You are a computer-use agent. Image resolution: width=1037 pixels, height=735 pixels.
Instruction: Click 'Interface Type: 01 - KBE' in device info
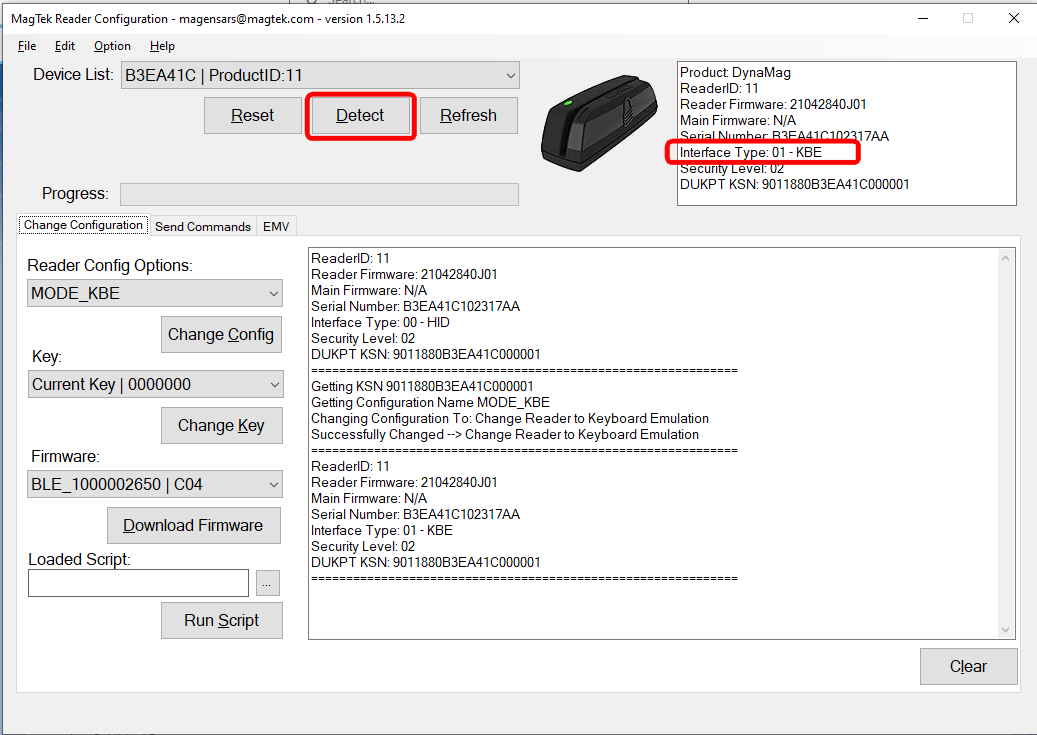[751, 152]
